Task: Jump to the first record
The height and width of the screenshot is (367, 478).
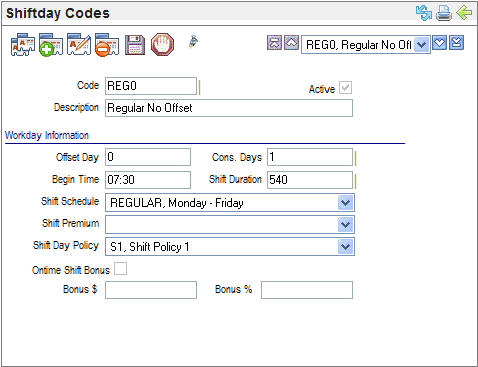Action: 275,43
